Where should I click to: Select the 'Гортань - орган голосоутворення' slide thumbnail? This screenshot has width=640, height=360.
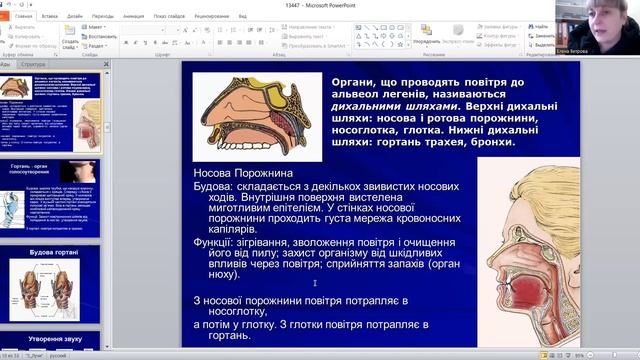point(49,198)
